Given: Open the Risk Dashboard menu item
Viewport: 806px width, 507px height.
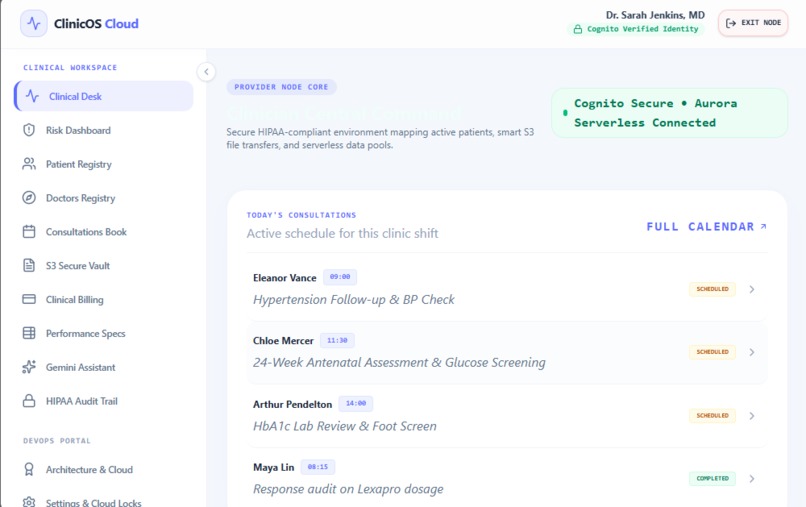Looking at the screenshot, I should coord(104,130).
